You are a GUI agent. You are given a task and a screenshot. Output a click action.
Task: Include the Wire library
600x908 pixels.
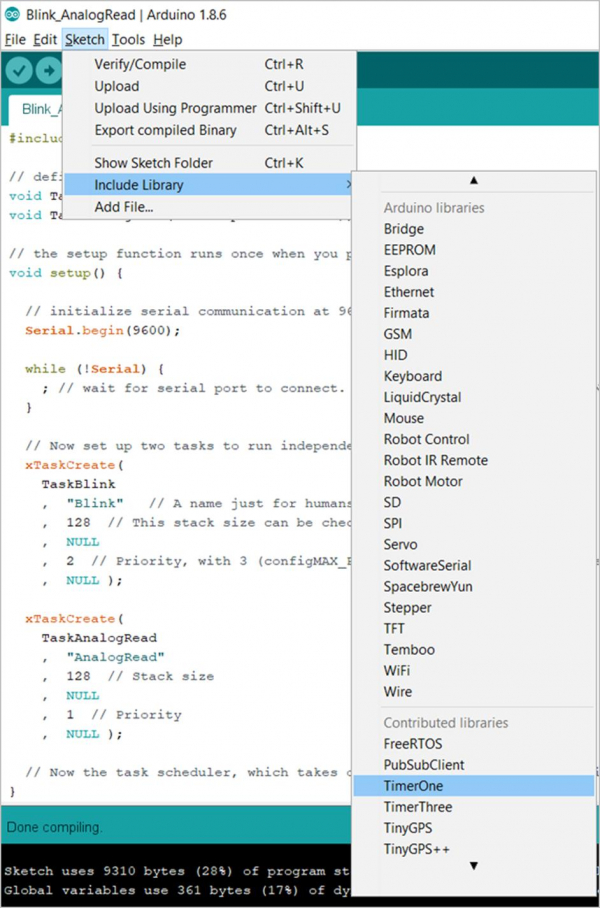pos(474,691)
